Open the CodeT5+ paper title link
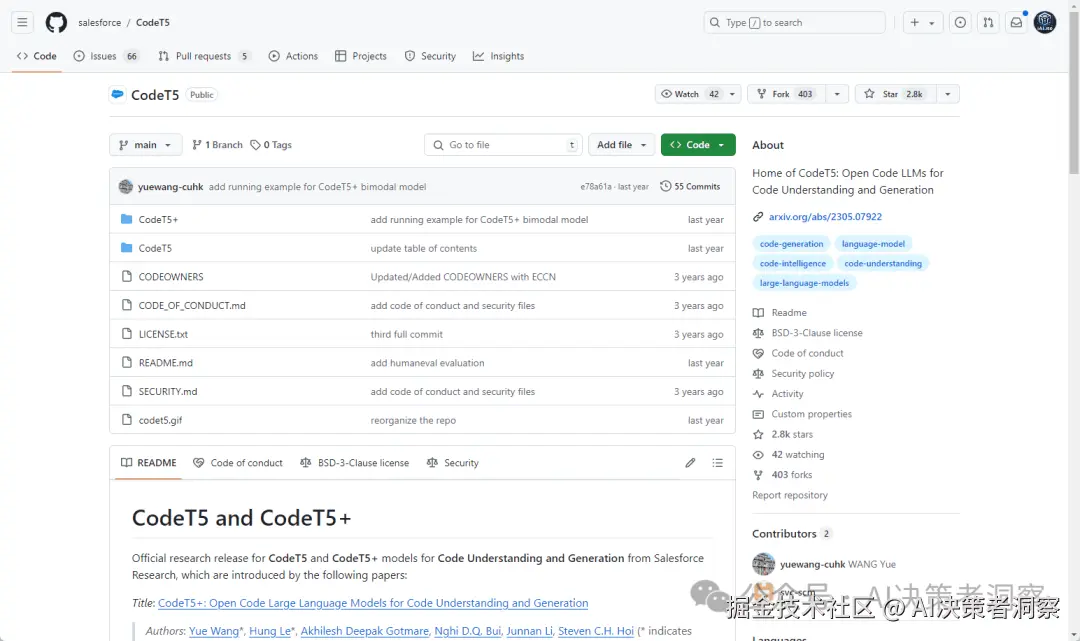The image size is (1080, 641). coord(373,603)
